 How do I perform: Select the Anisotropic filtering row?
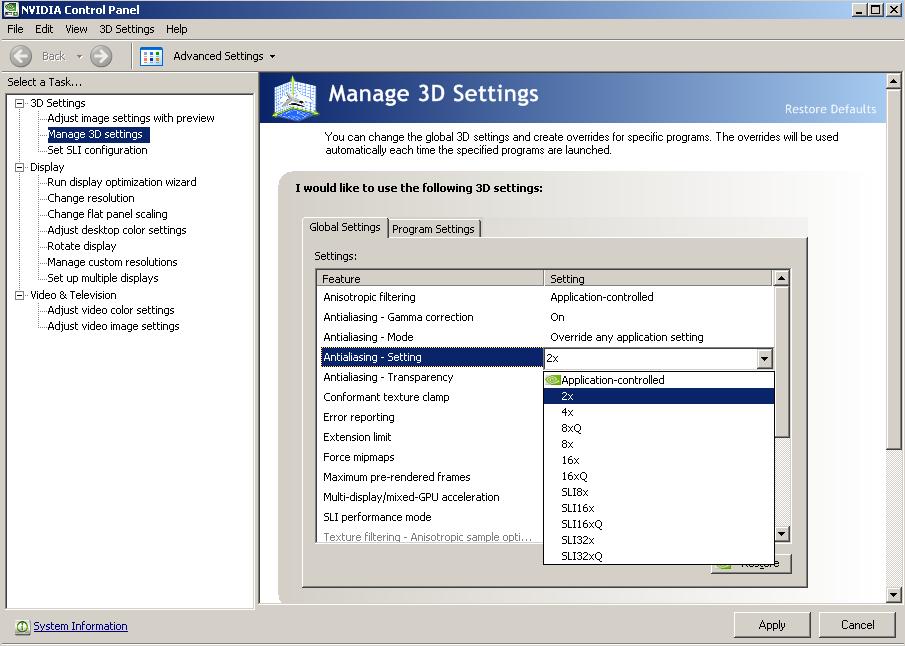[545, 297]
